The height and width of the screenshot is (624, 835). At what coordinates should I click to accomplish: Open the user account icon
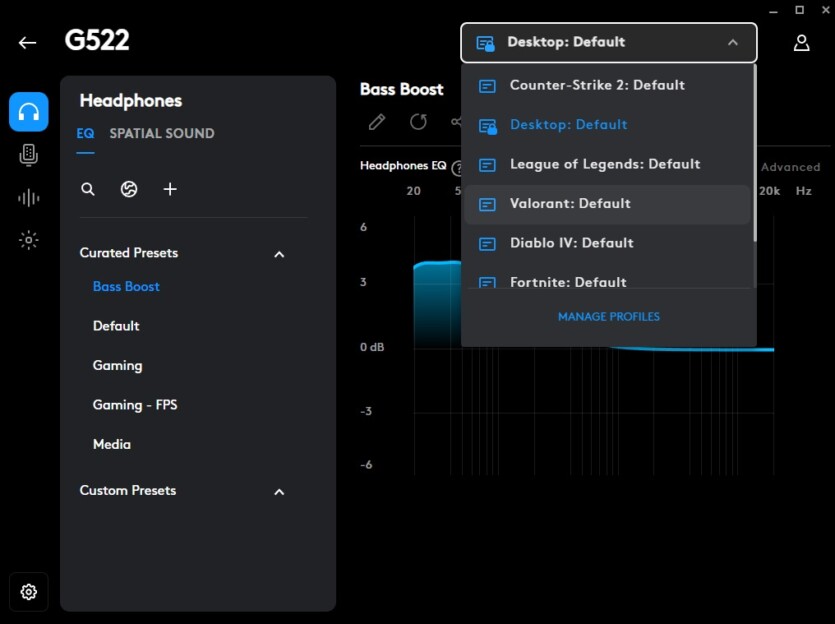[801, 43]
